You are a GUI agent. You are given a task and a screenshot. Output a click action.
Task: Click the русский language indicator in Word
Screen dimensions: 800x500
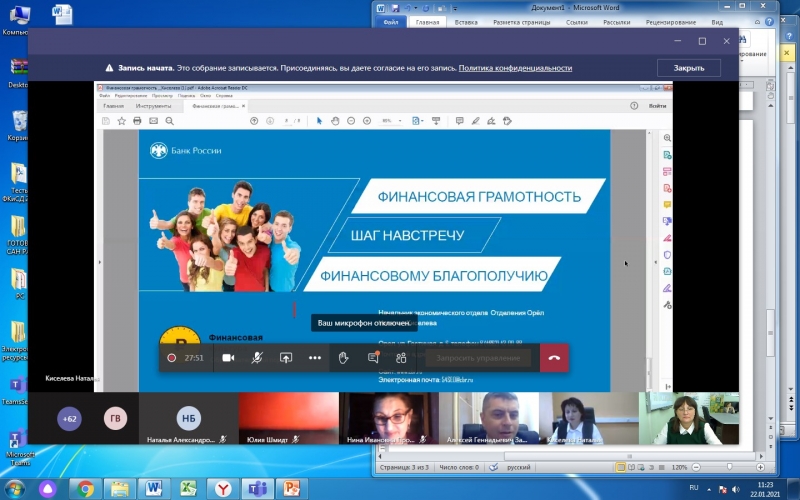(x=518, y=467)
